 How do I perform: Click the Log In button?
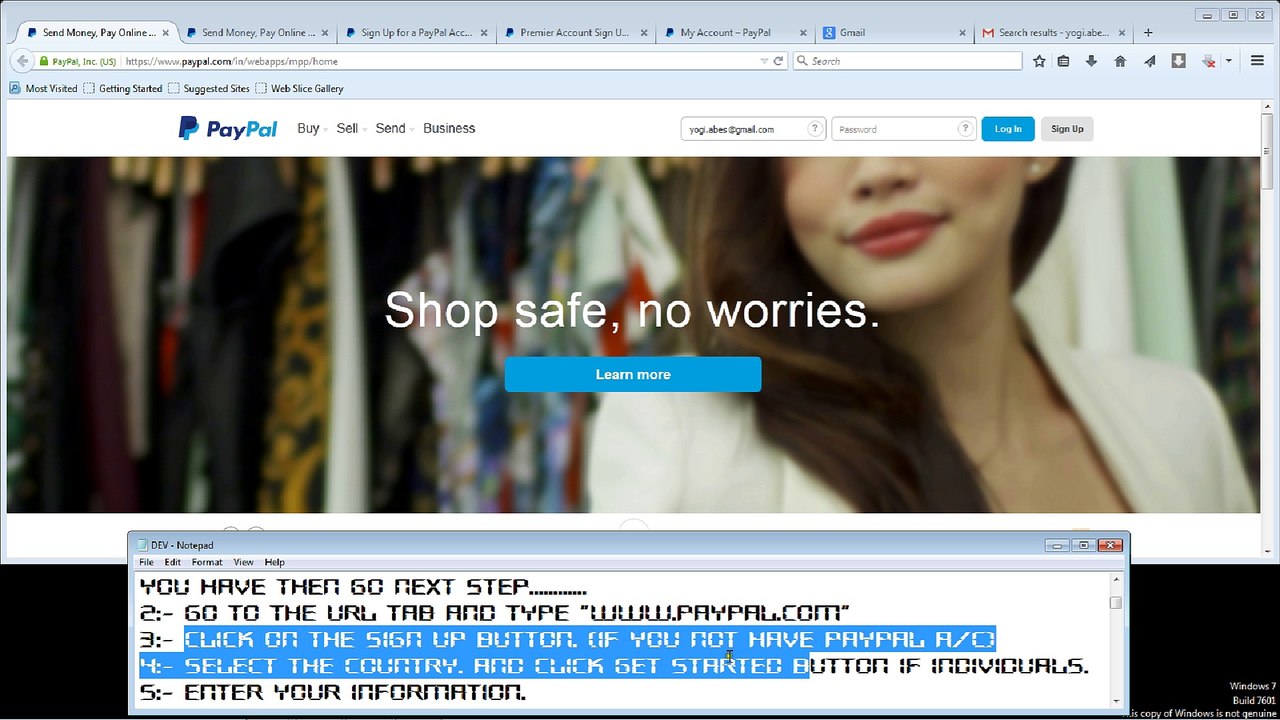pyautogui.click(x=1008, y=129)
